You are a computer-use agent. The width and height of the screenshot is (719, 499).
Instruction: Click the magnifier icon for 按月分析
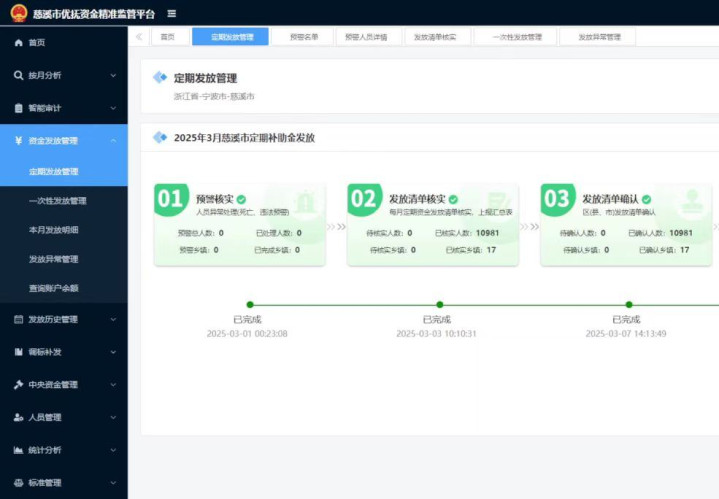(x=18, y=75)
